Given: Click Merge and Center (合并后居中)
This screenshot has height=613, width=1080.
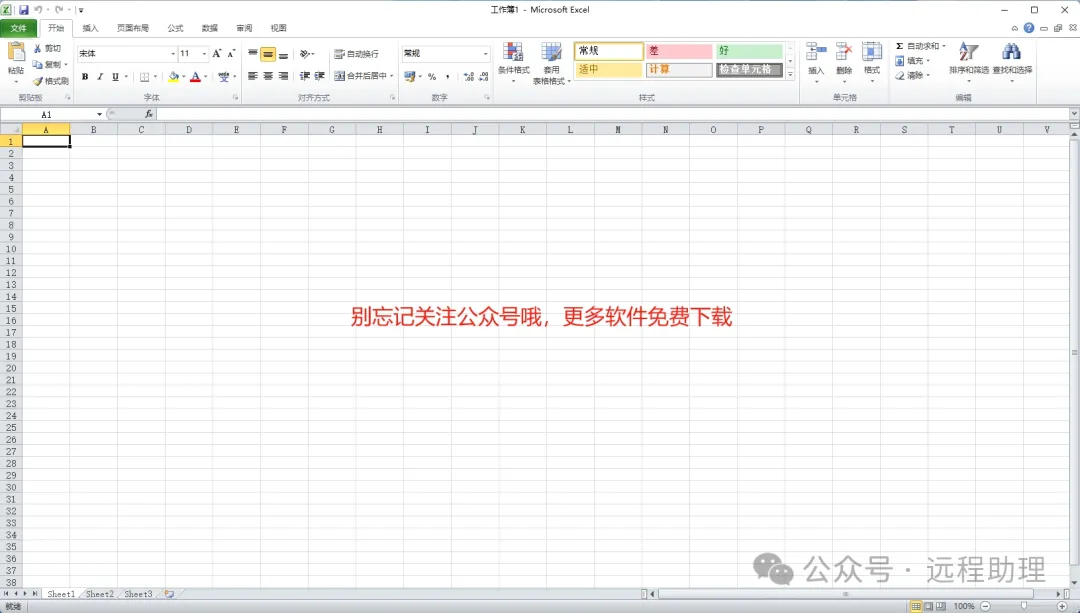Looking at the screenshot, I should click(x=361, y=76).
